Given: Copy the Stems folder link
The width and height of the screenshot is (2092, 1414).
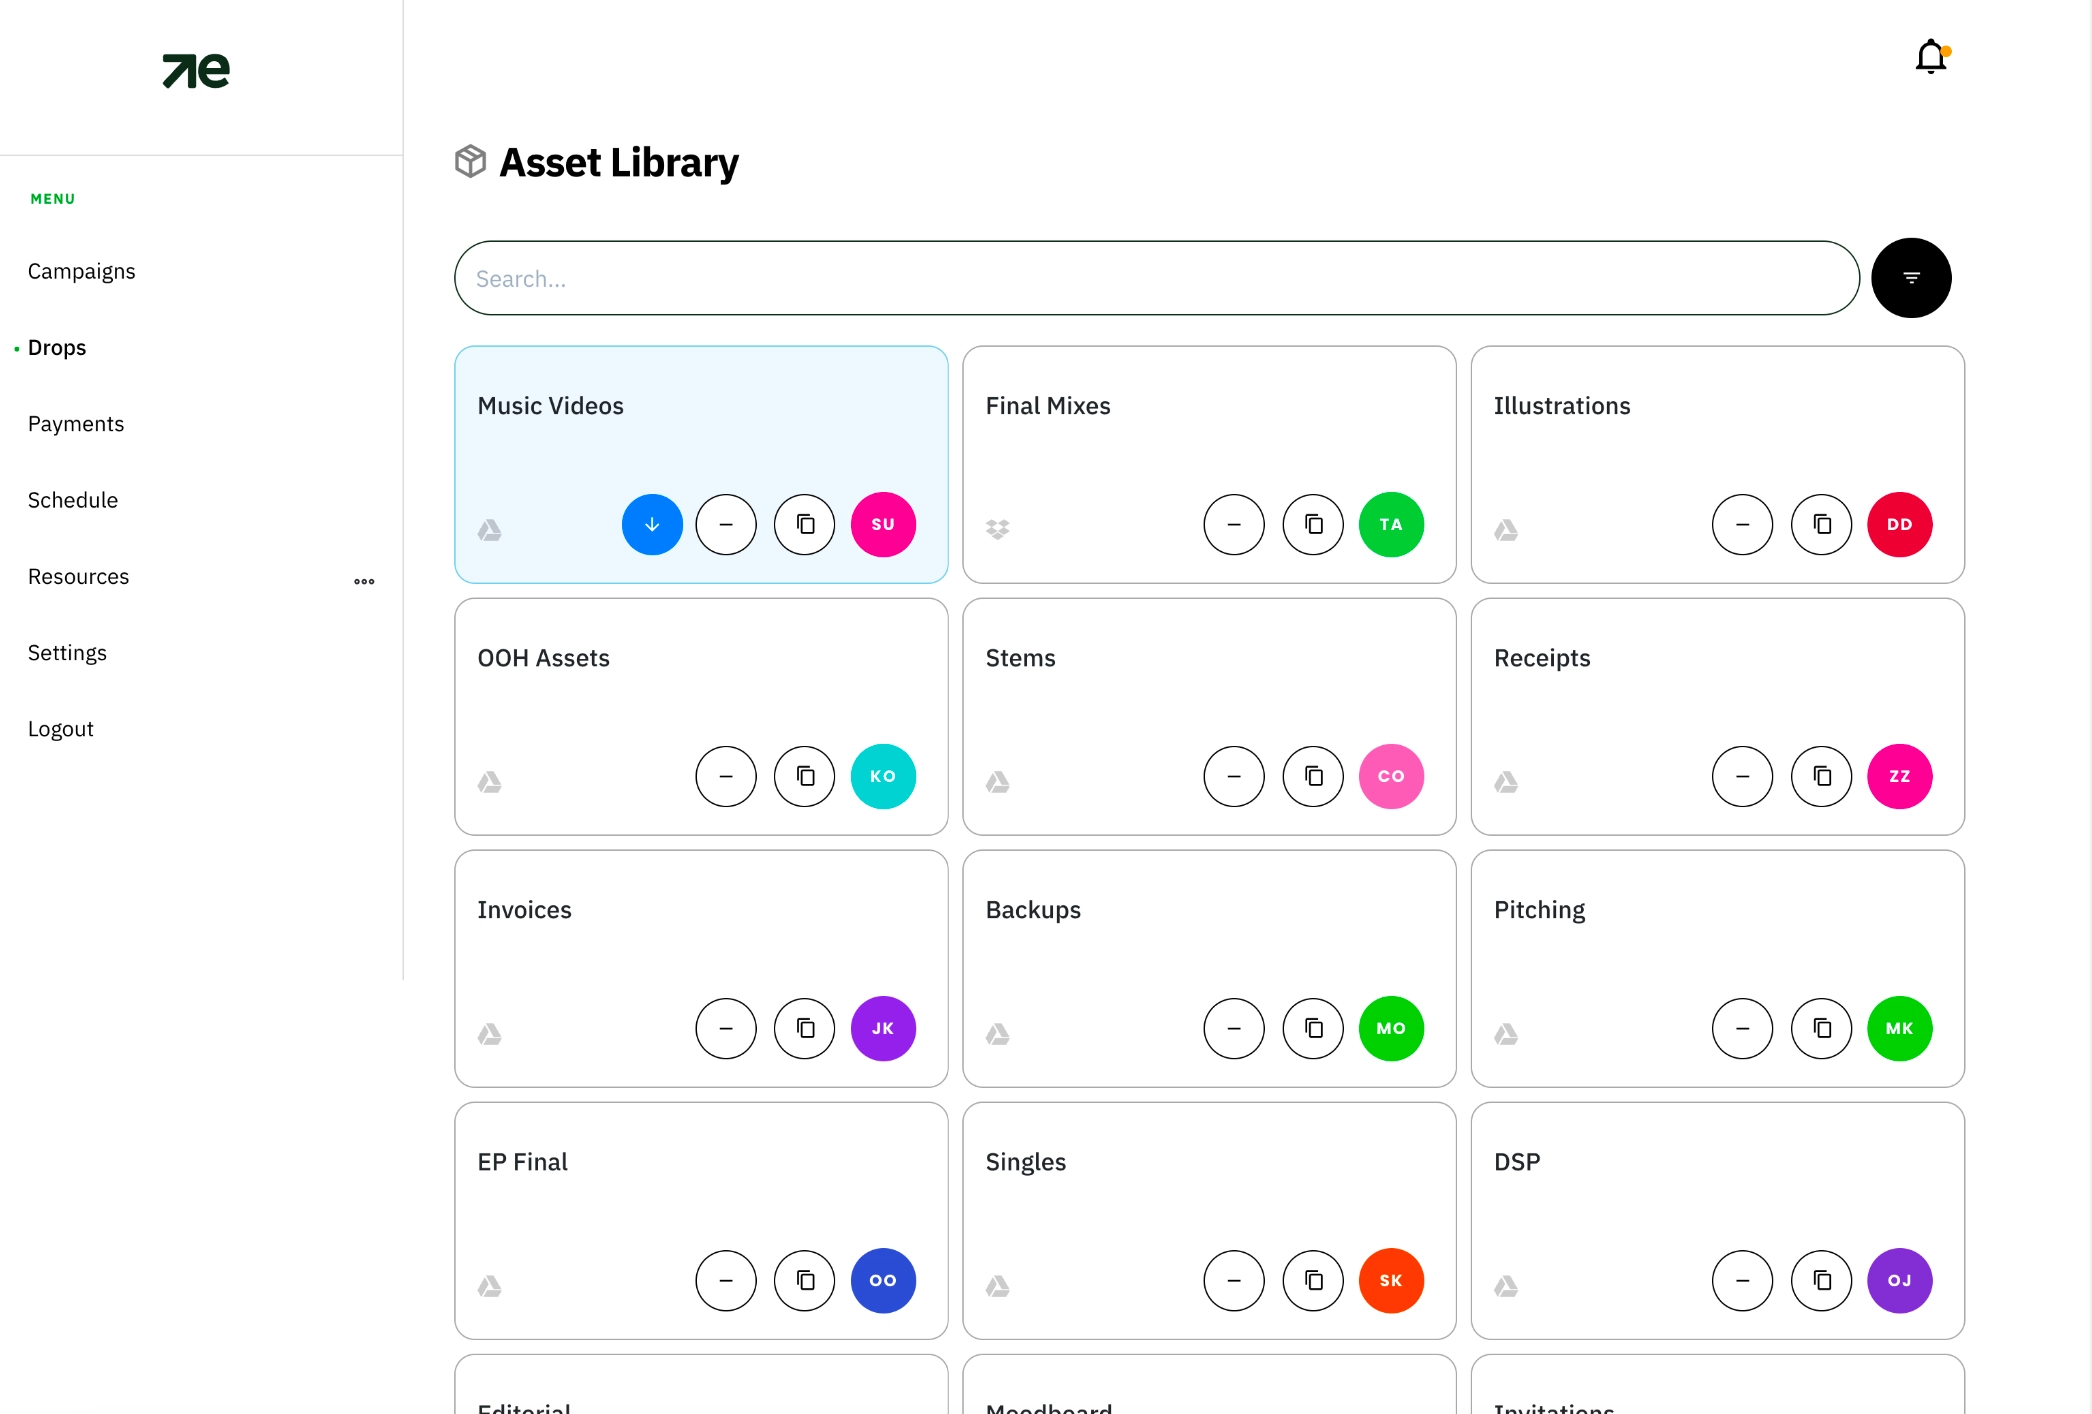Looking at the screenshot, I should coord(1313,776).
